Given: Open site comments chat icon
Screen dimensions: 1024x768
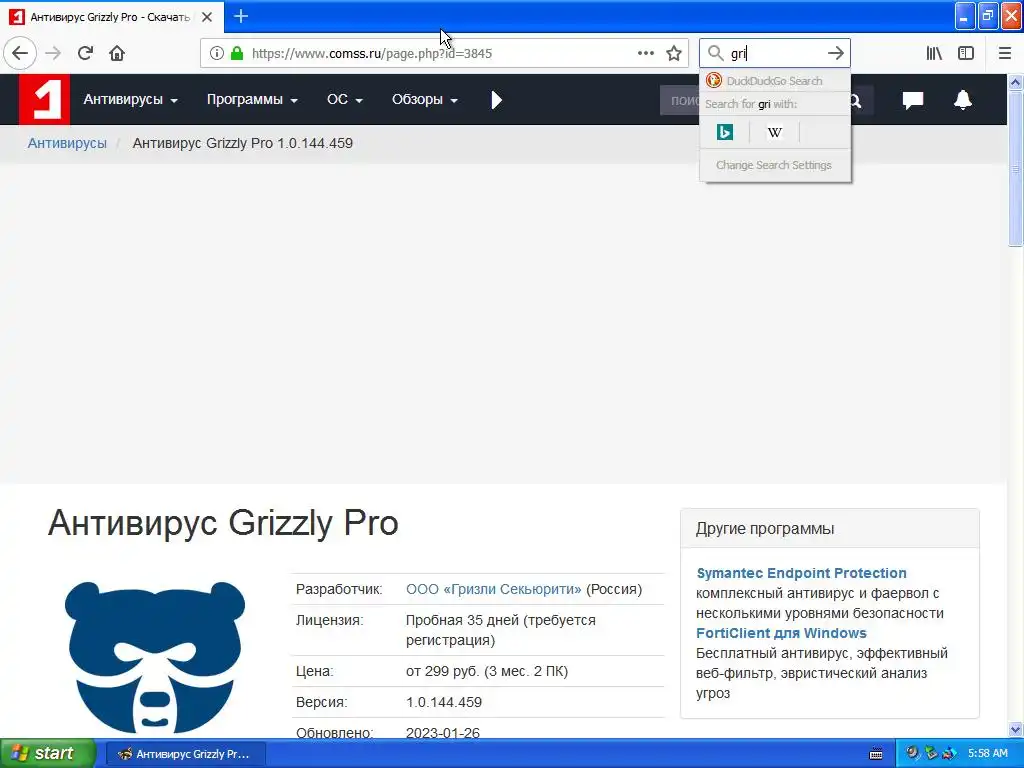Looking at the screenshot, I should click(x=912, y=100).
